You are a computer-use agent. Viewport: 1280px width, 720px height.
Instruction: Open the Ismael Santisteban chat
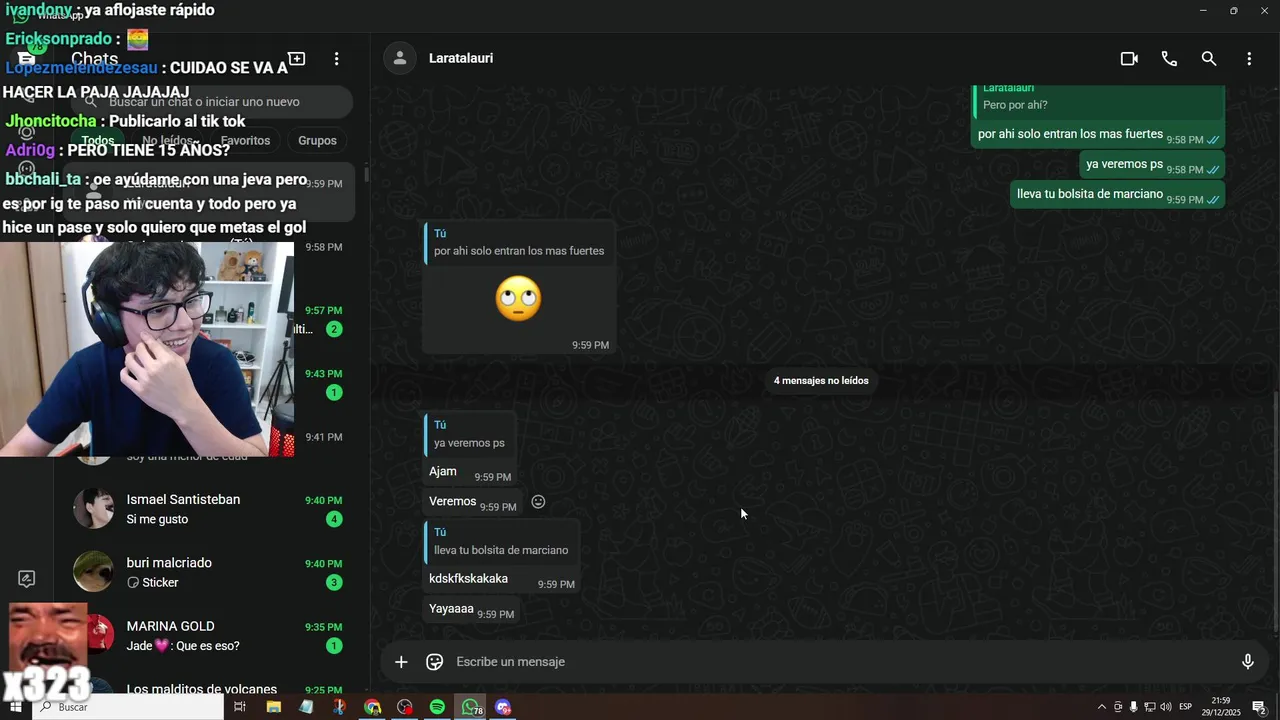[208, 509]
